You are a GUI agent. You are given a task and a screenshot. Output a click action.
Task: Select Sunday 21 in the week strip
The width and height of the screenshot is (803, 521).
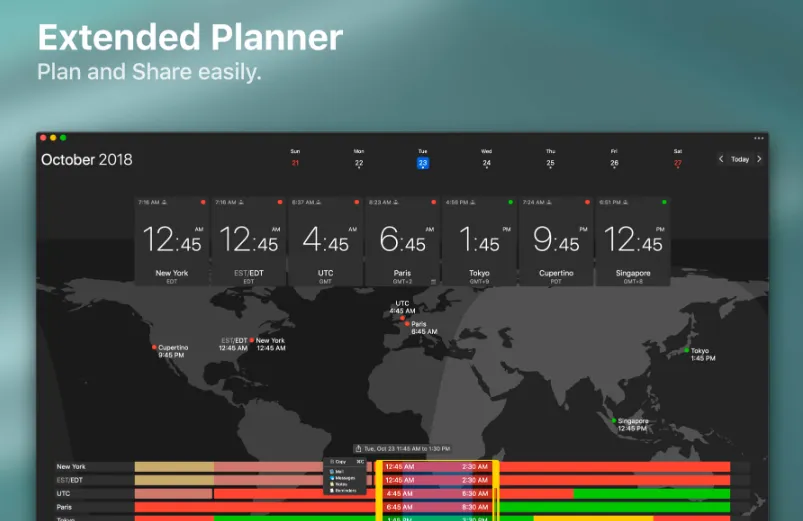(x=295, y=163)
